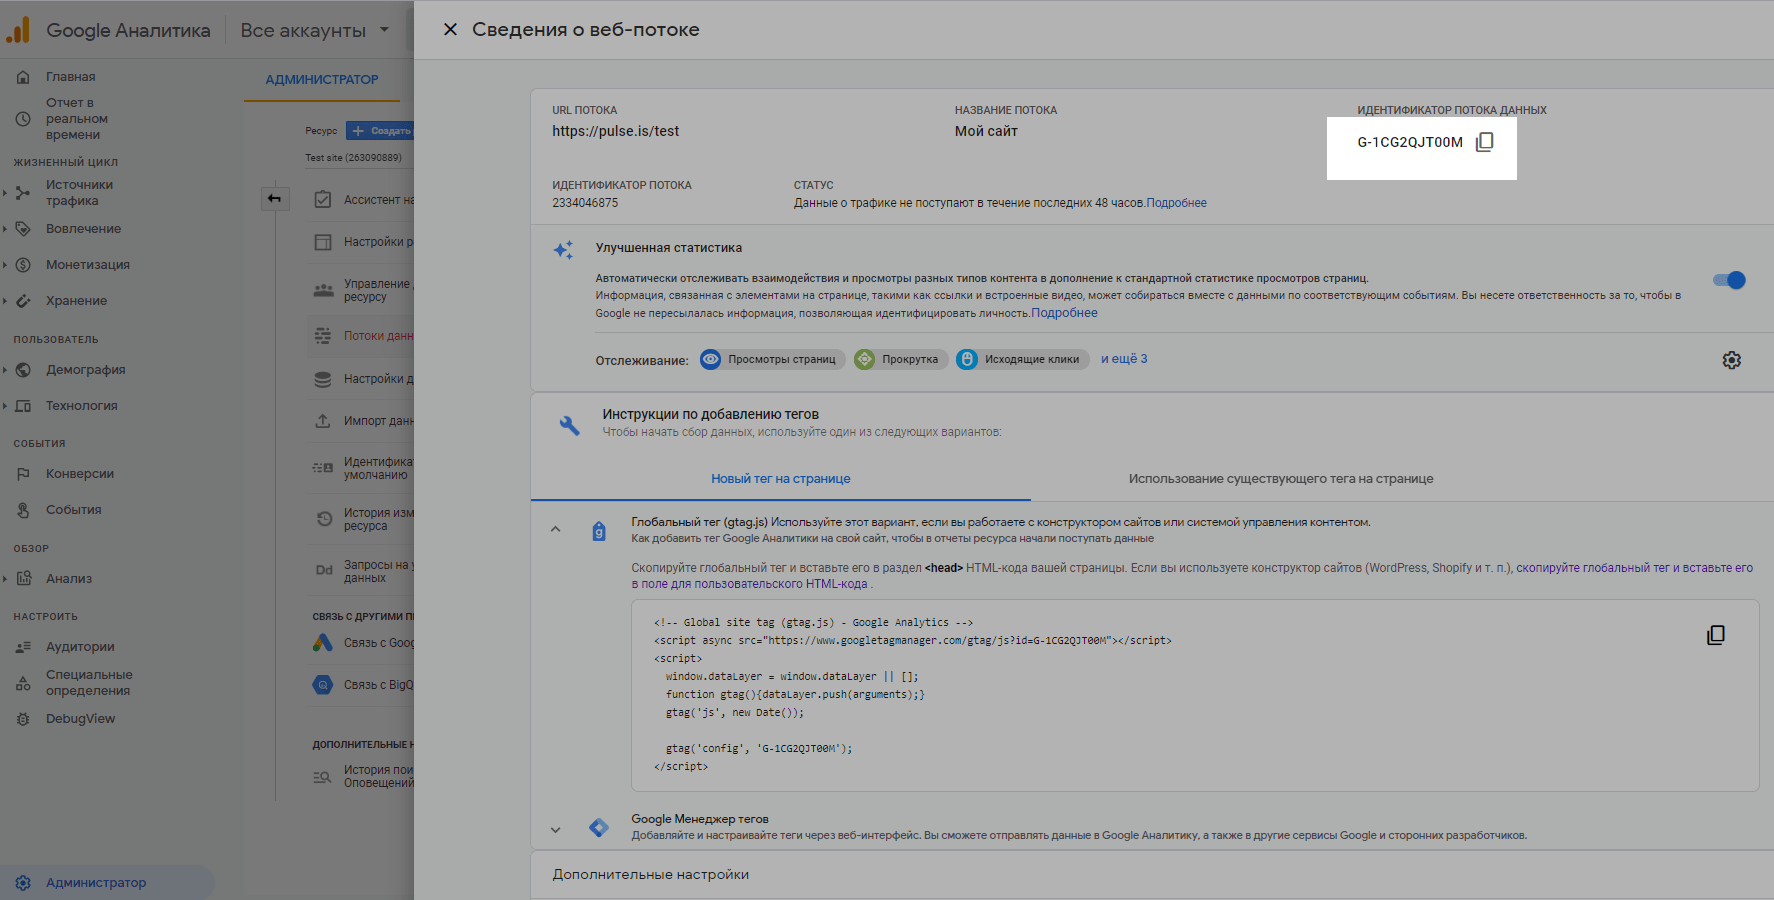Switch to Использование существующего тега на странице tab
Viewport: 1774px width, 900px height.
point(1281,479)
